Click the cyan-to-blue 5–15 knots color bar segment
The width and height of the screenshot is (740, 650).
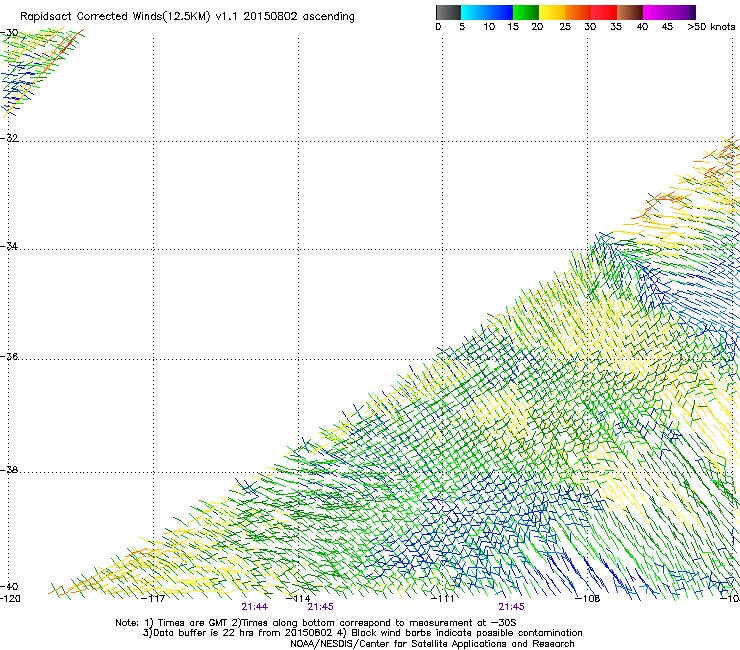pos(487,12)
